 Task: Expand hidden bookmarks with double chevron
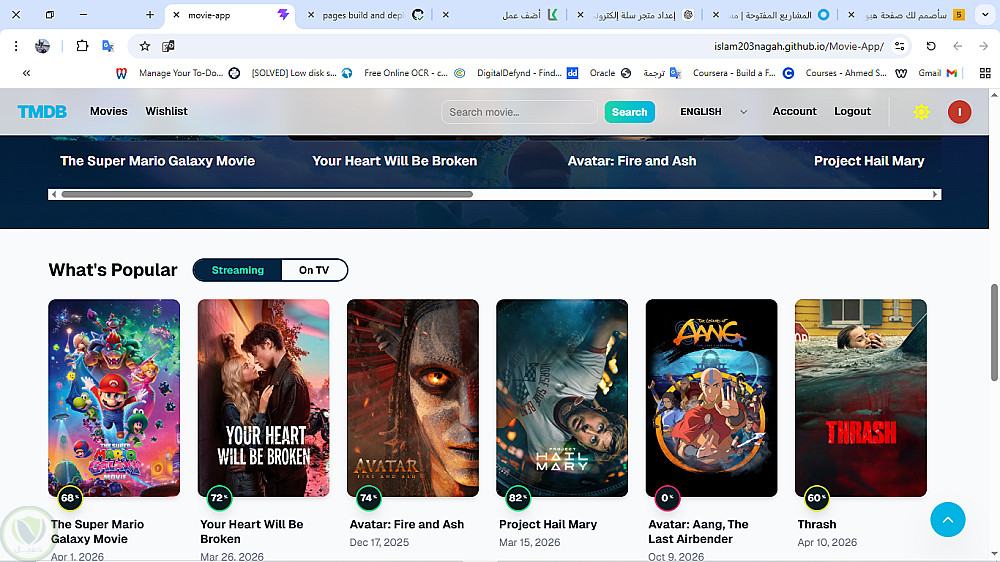point(26,73)
